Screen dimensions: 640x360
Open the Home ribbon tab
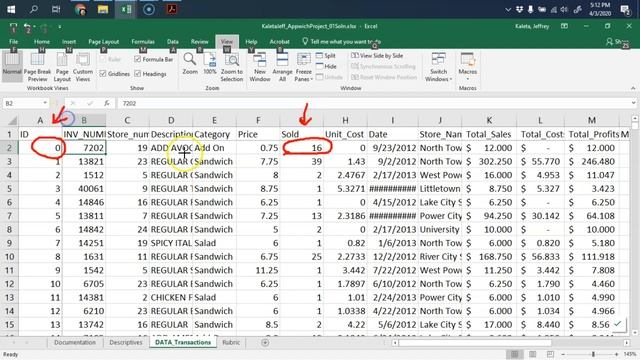(42, 42)
